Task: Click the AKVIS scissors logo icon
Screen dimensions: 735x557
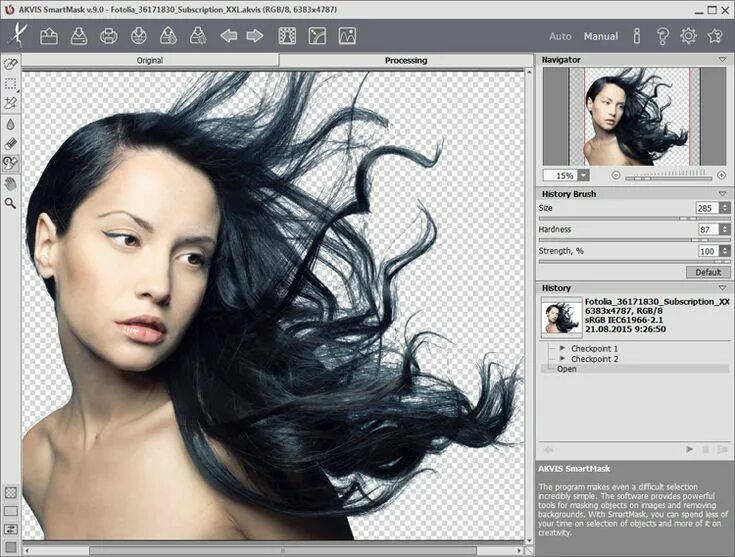Action: click(x=18, y=35)
